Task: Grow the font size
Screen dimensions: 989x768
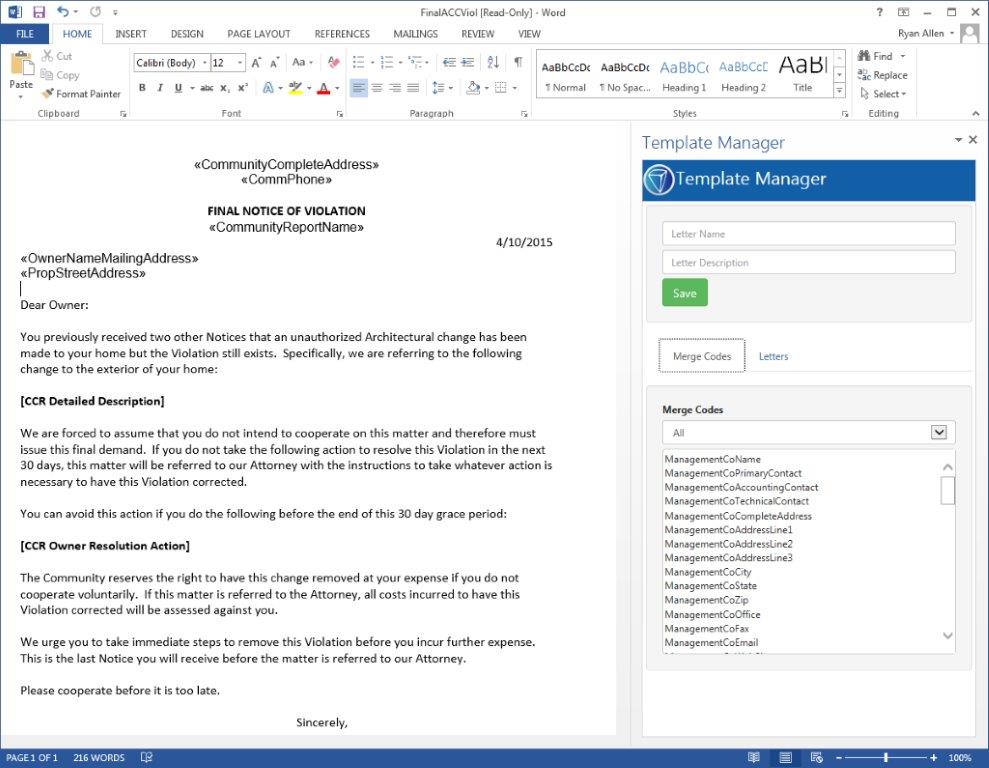Action: point(256,62)
